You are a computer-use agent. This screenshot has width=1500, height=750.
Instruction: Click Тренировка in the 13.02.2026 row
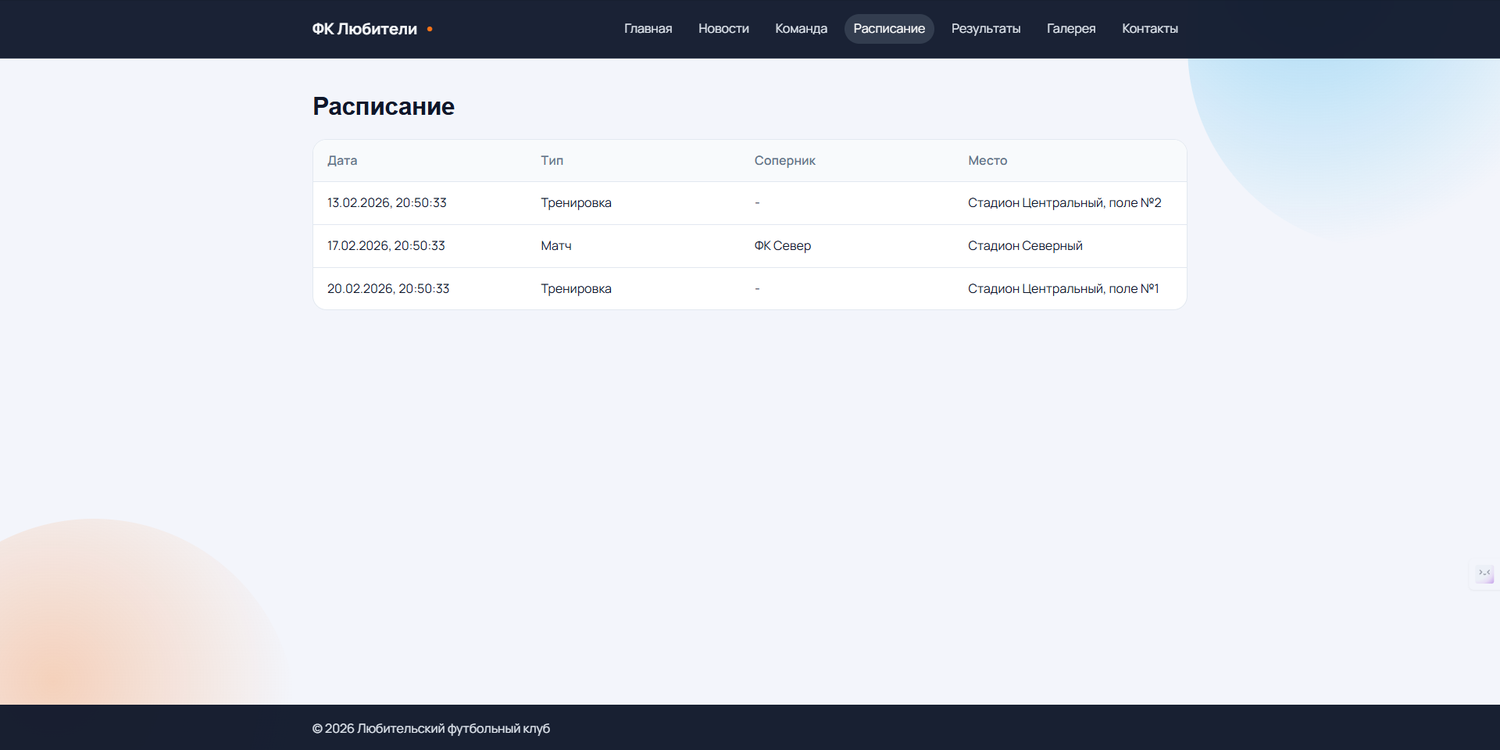tap(576, 203)
